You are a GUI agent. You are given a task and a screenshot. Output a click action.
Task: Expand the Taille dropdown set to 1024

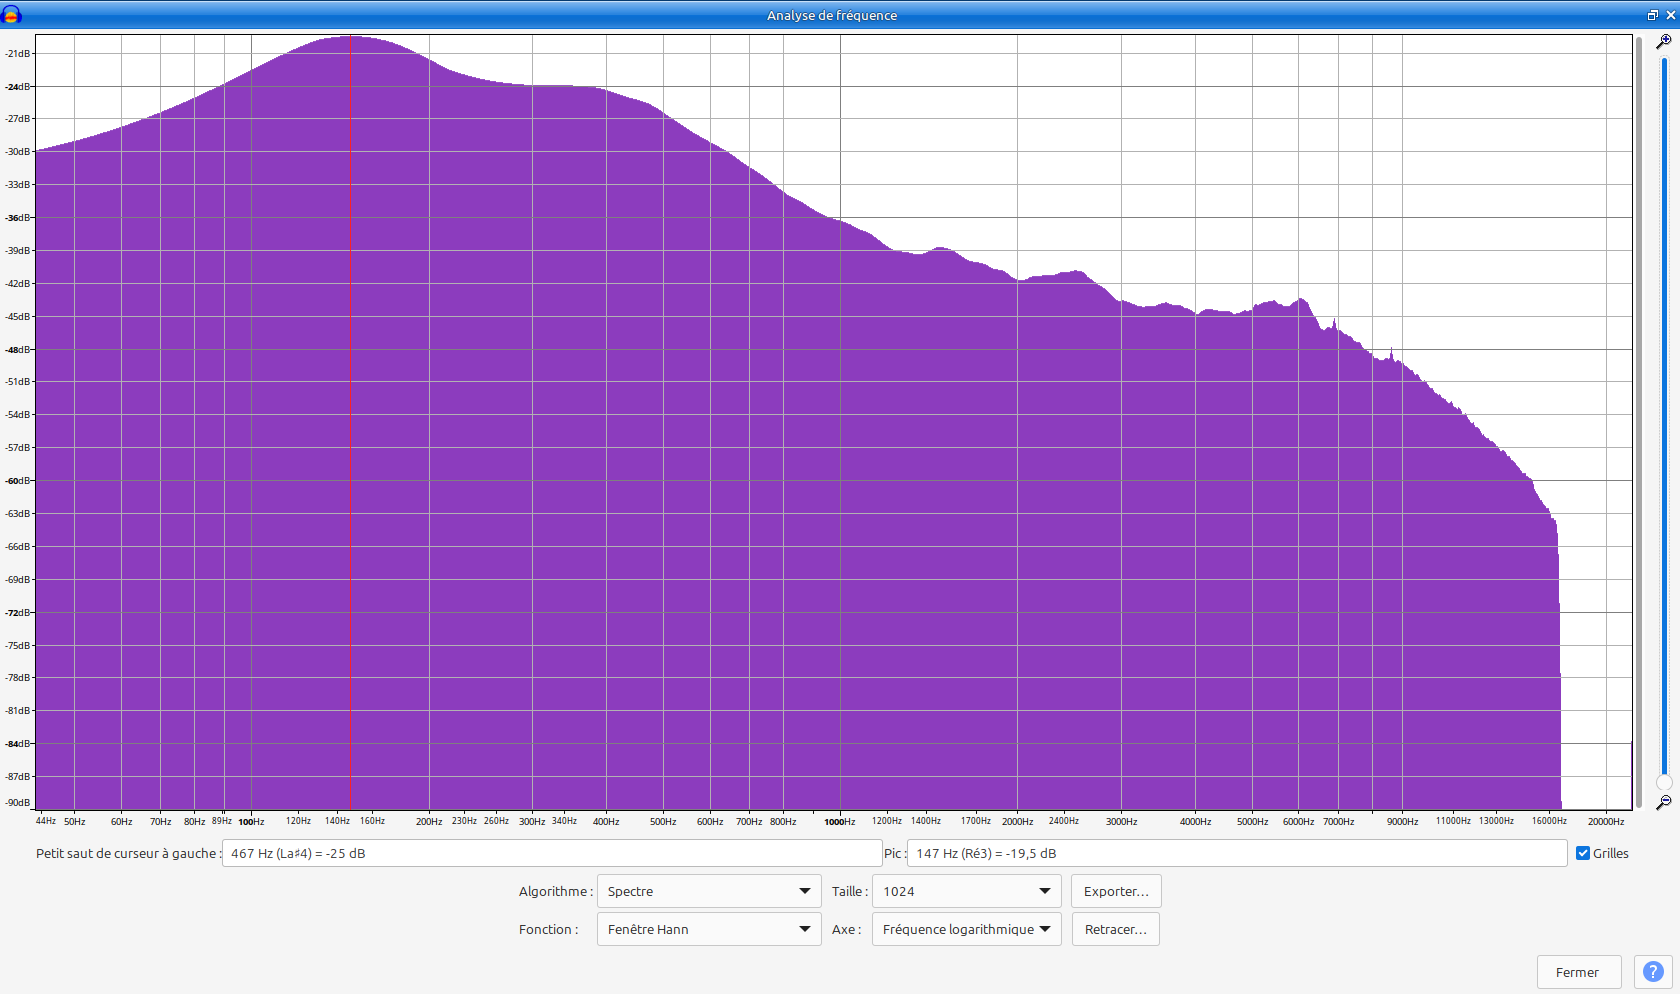coord(966,891)
